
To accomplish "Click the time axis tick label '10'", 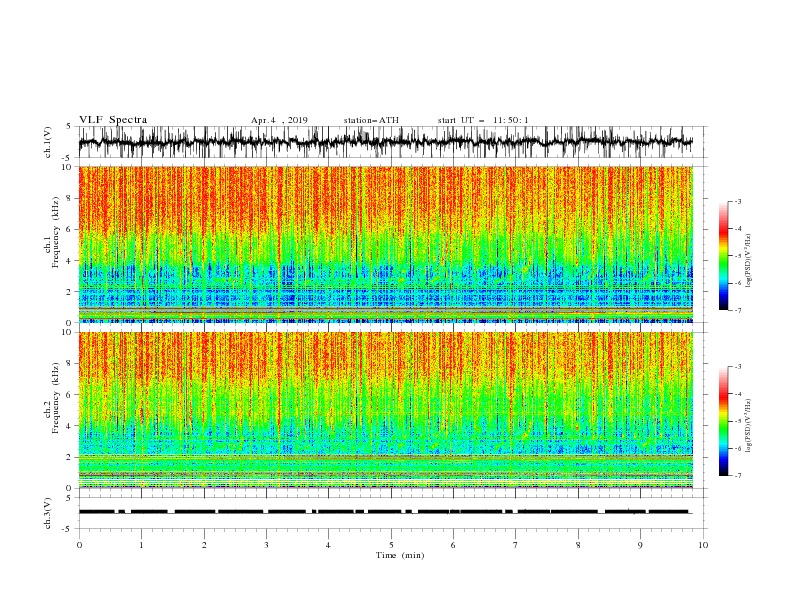I will tap(703, 545).
